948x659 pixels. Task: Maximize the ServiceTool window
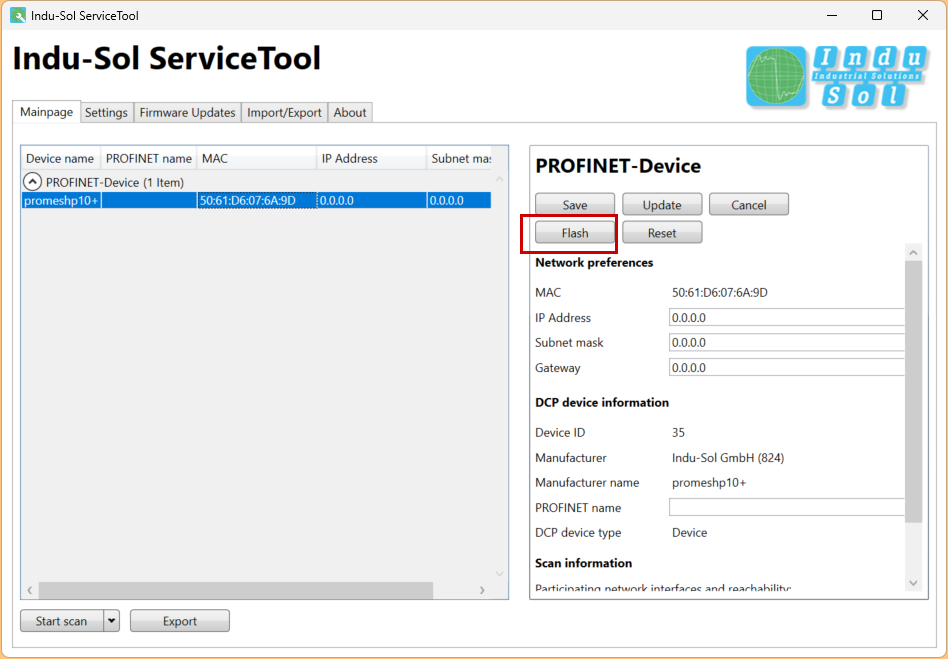(x=877, y=16)
